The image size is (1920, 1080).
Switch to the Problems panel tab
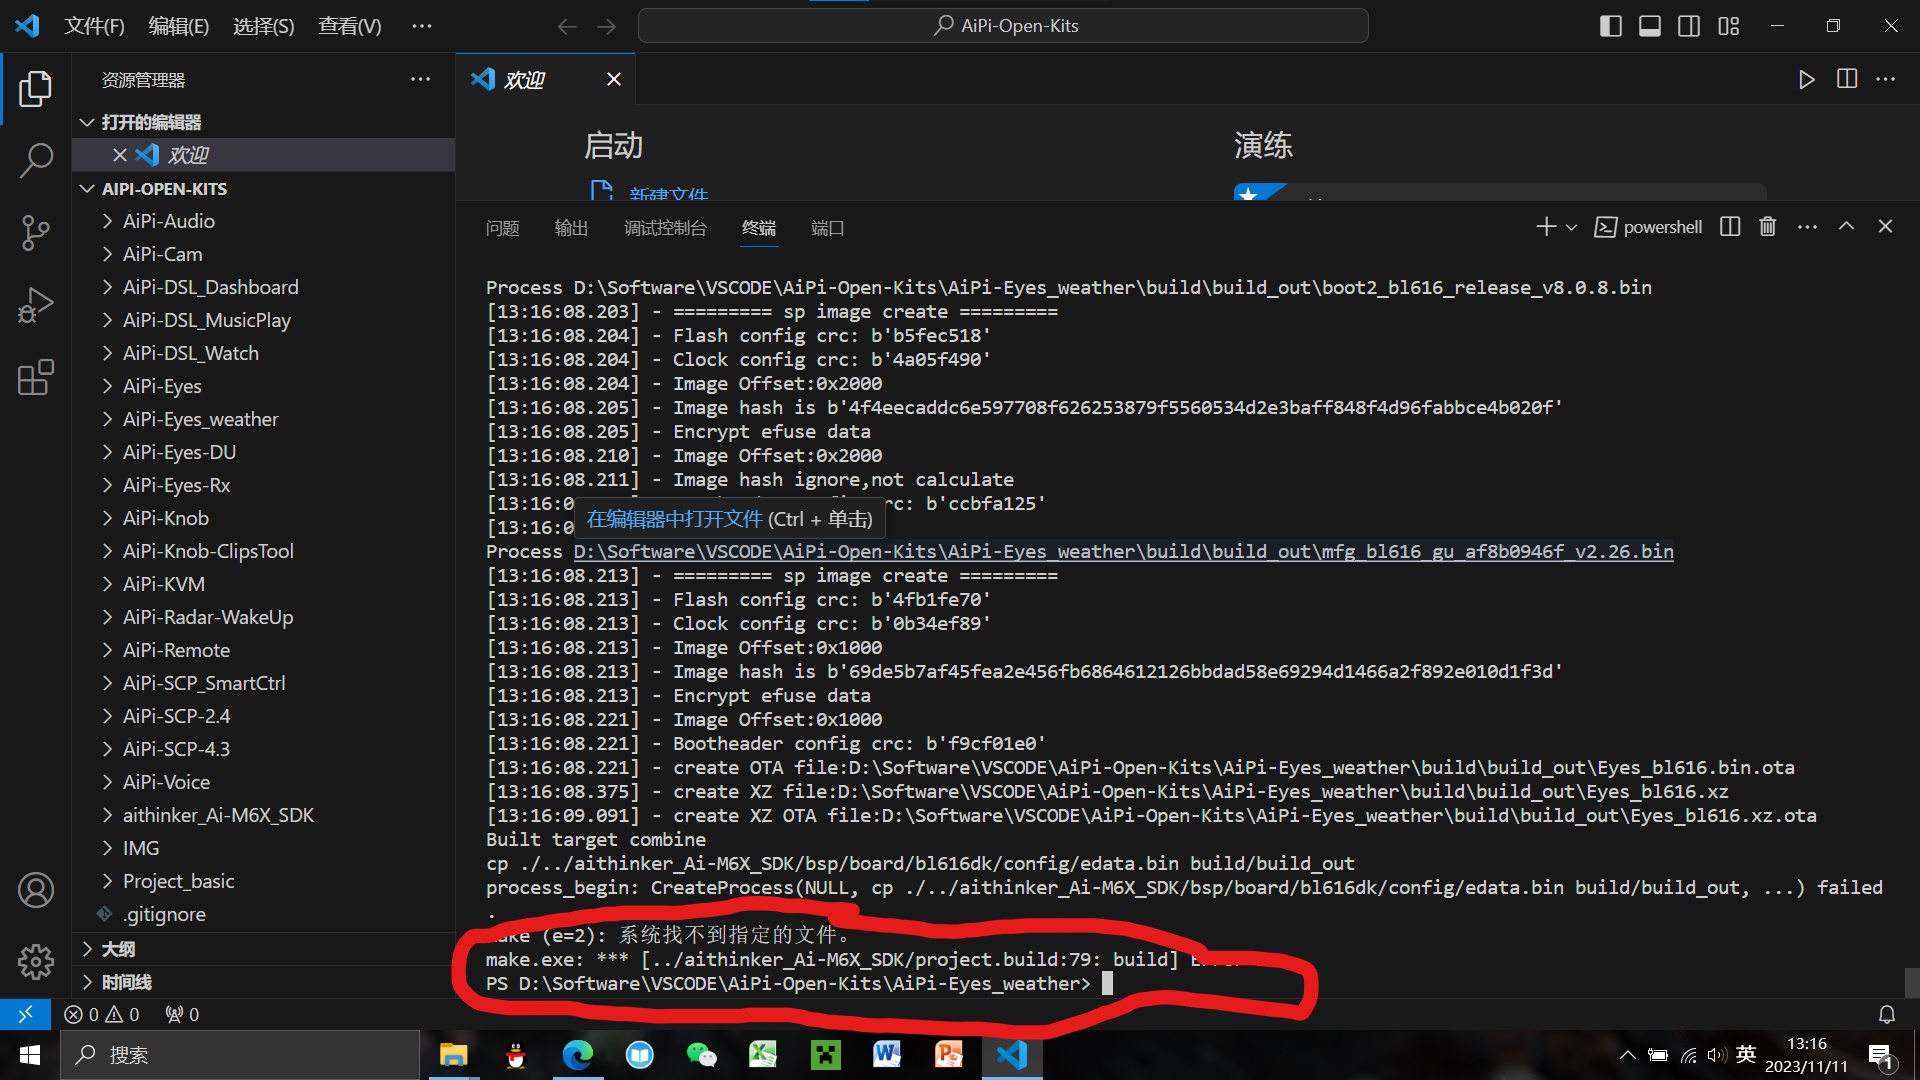click(x=502, y=228)
